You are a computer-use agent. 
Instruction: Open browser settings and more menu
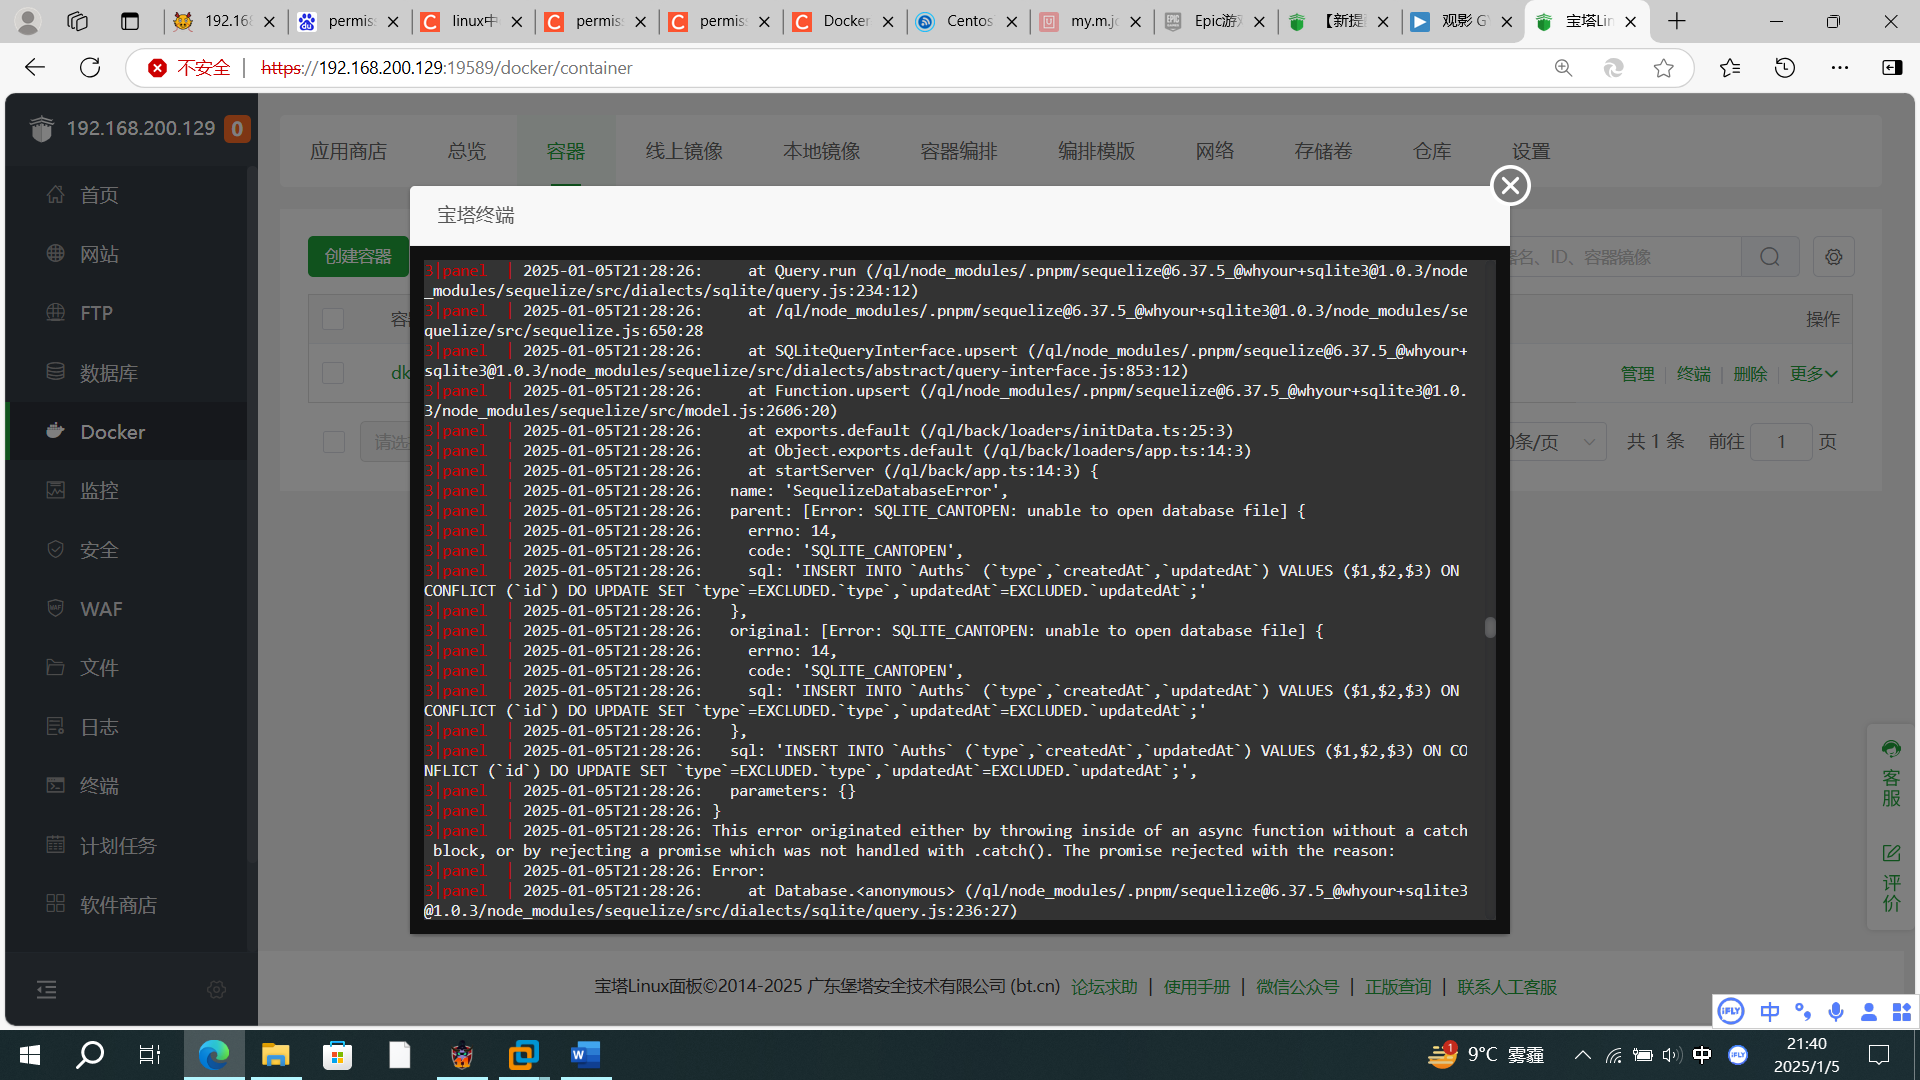[x=1840, y=67]
